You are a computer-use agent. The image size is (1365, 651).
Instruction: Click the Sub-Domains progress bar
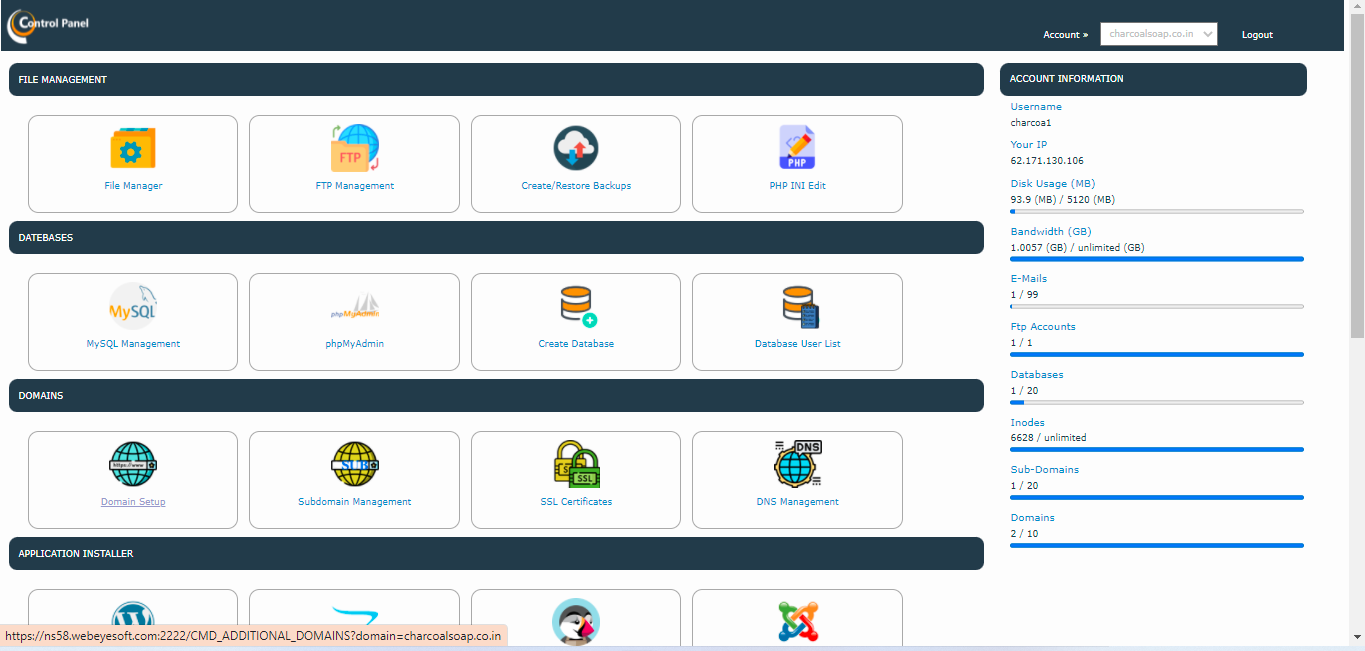1157,497
